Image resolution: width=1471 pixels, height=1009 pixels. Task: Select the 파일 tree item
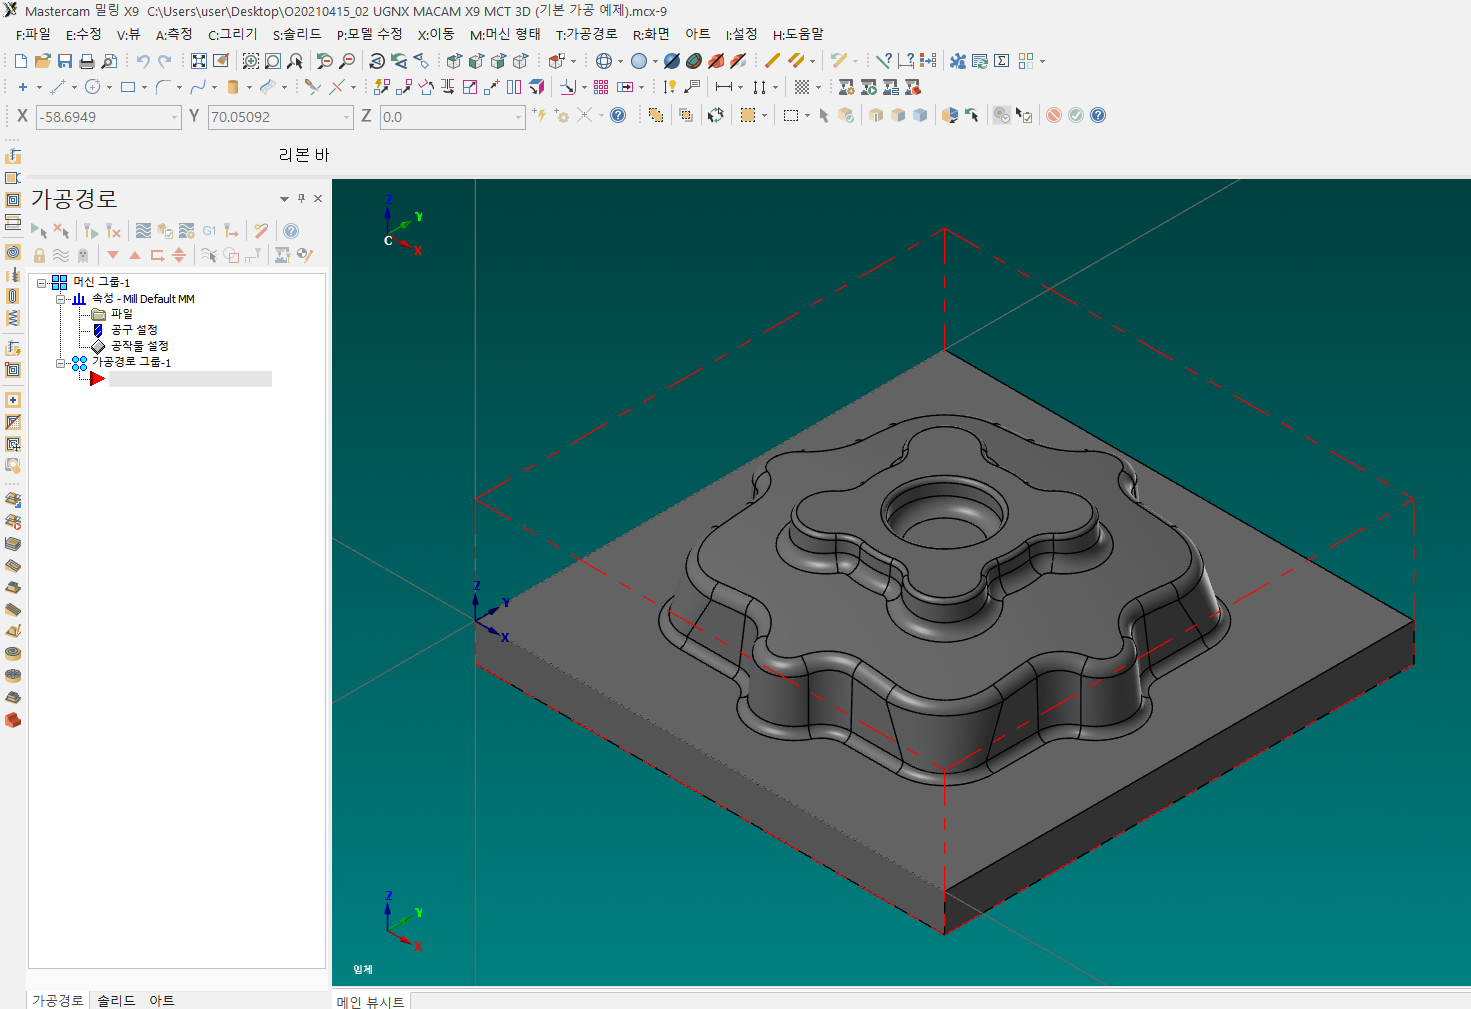pos(122,314)
